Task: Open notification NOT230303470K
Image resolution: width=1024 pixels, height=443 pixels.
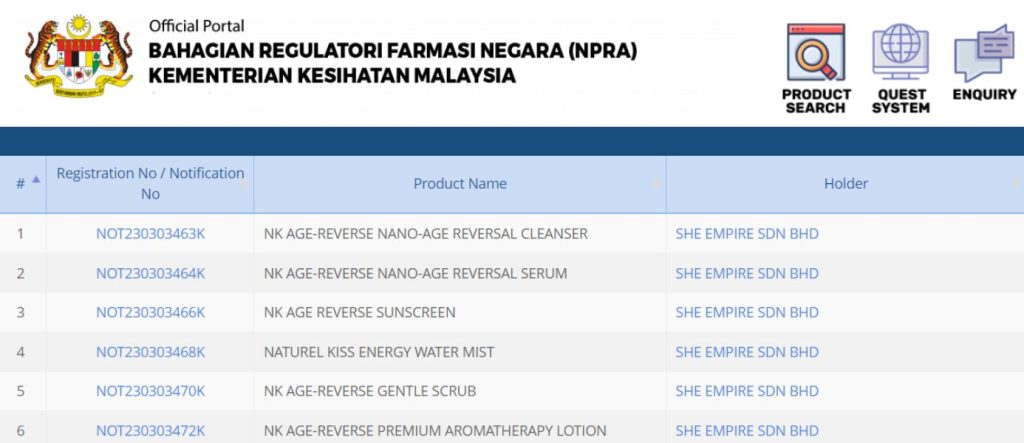Action: 150,391
